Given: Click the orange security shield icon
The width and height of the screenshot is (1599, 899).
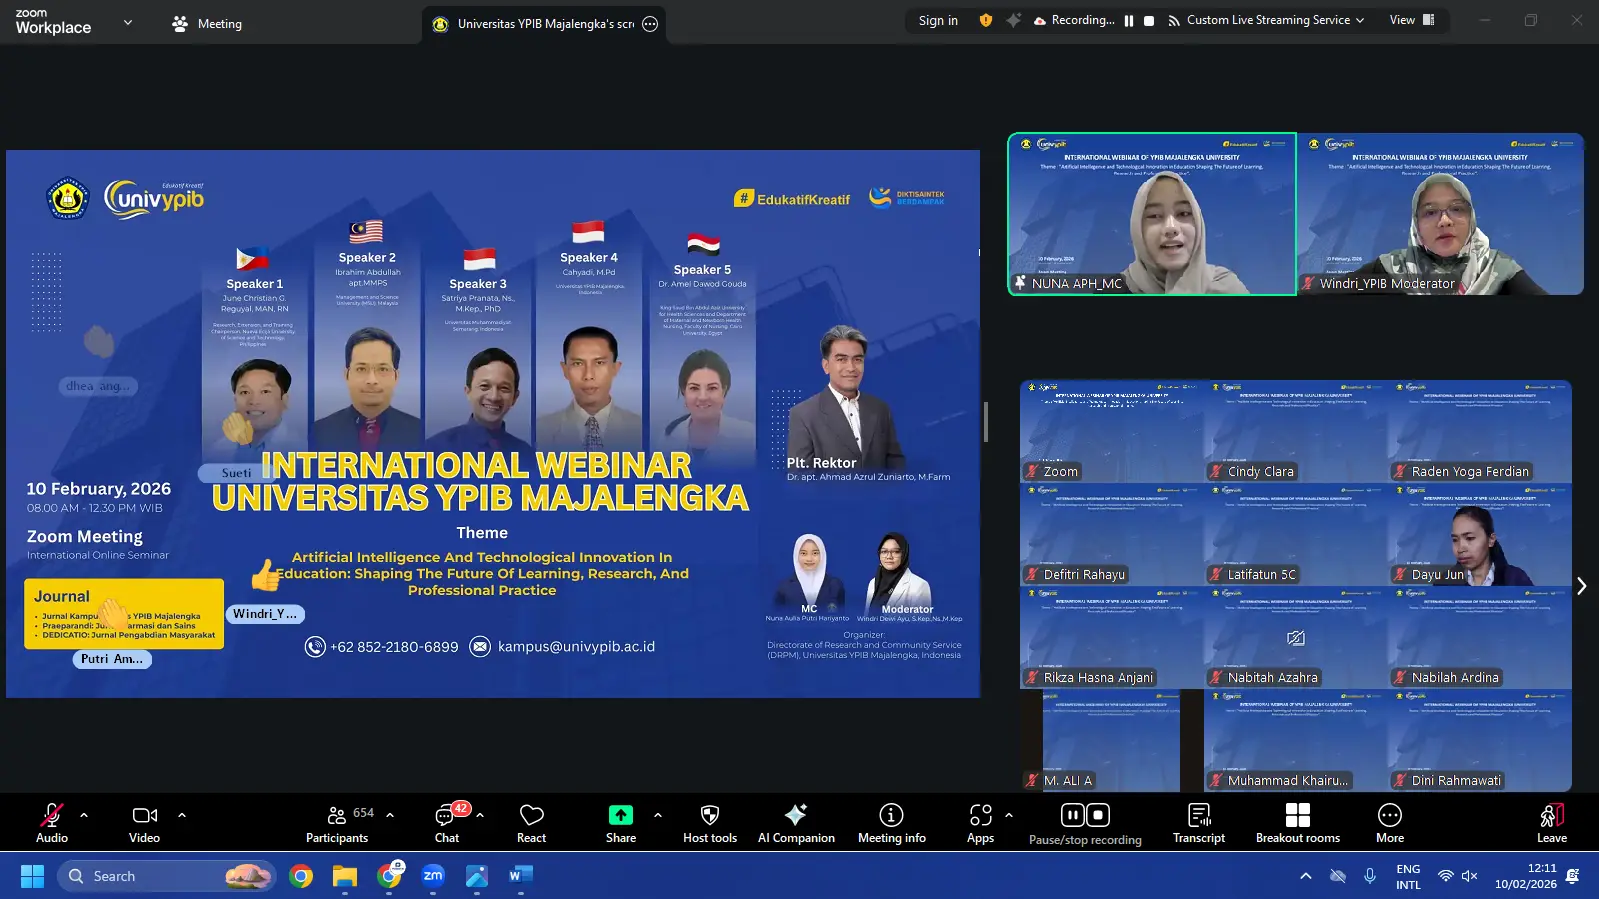Looking at the screenshot, I should (986, 20).
